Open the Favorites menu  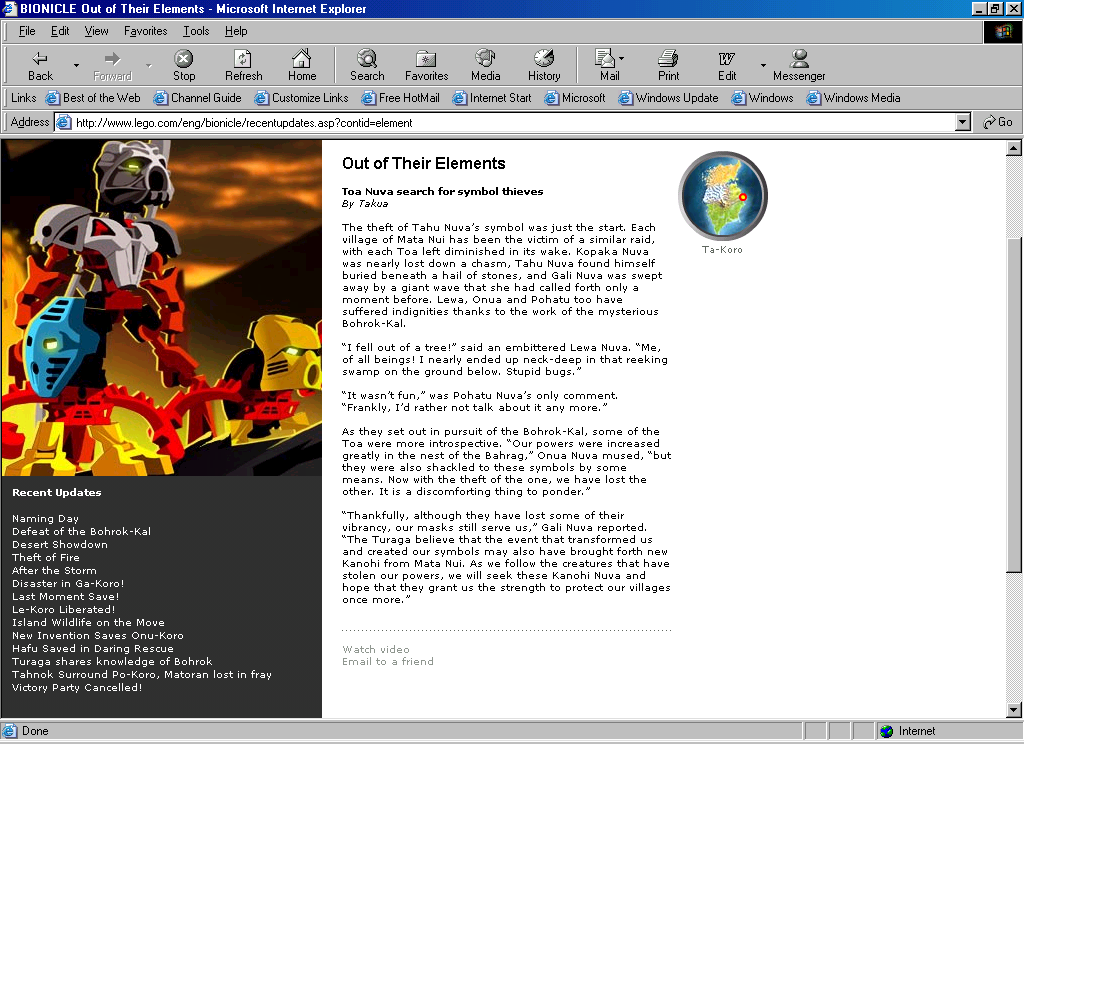[x=145, y=31]
